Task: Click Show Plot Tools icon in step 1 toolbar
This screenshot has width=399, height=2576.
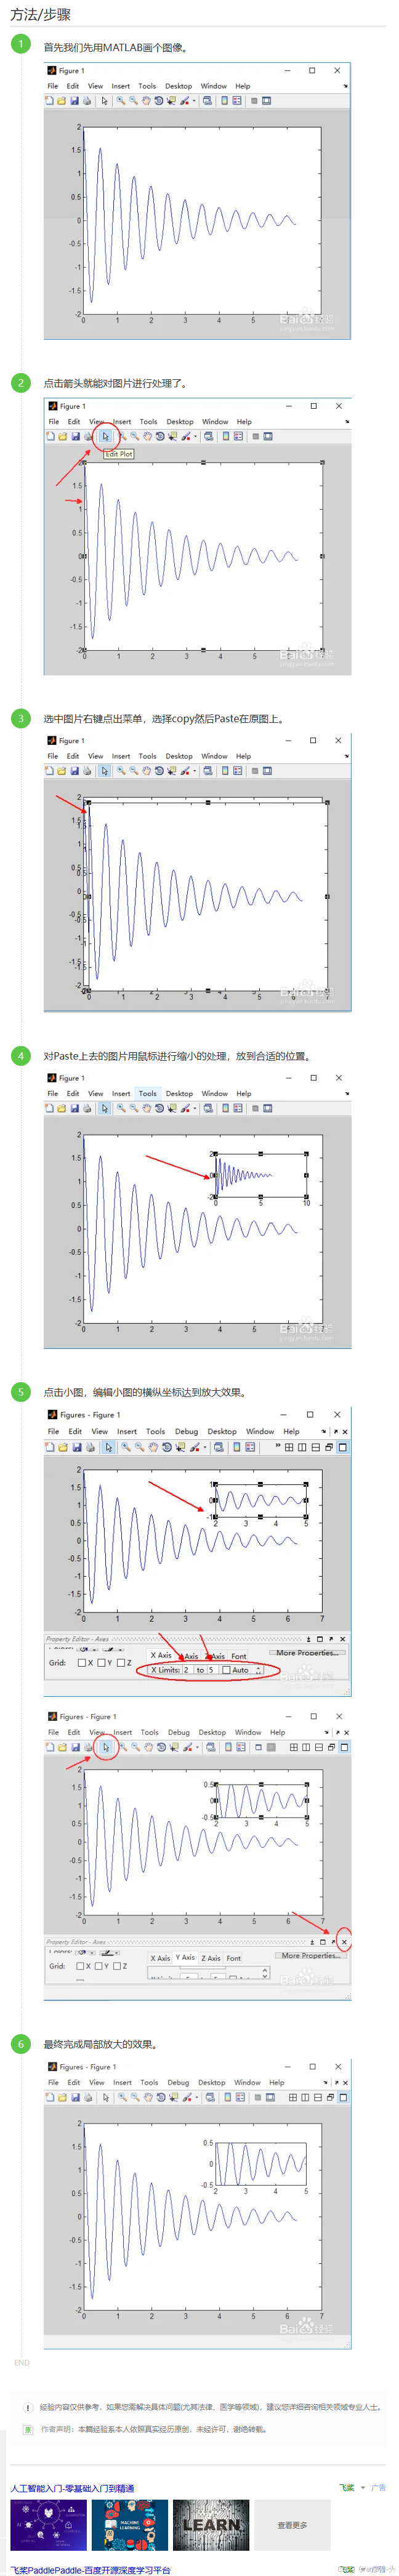Action: tap(267, 101)
